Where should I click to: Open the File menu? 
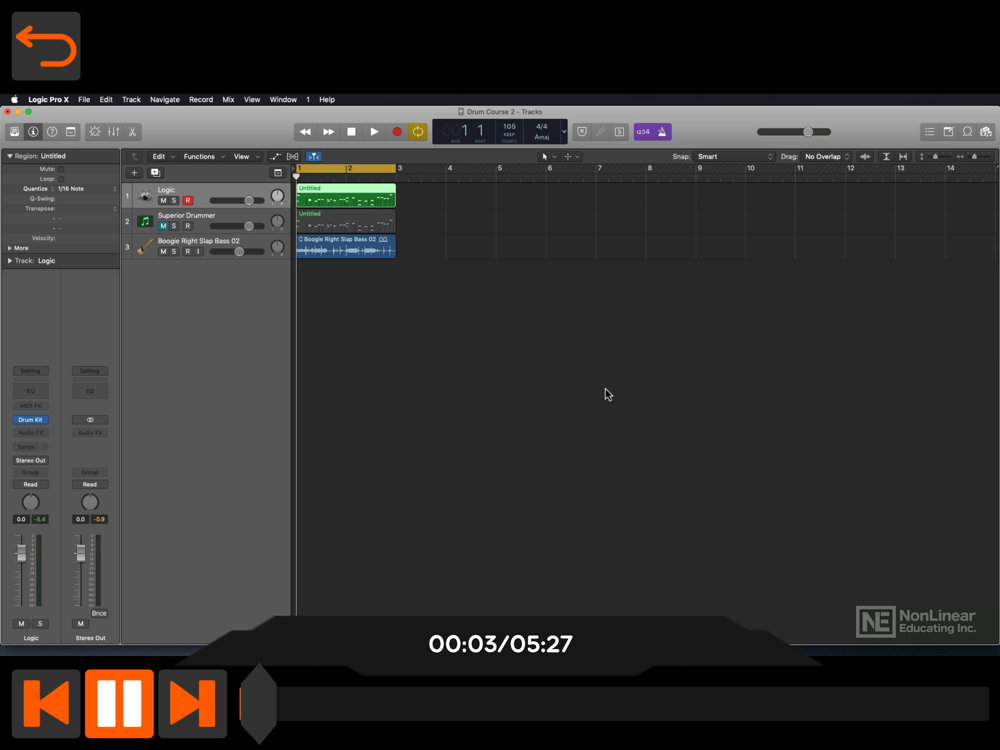click(84, 99)
